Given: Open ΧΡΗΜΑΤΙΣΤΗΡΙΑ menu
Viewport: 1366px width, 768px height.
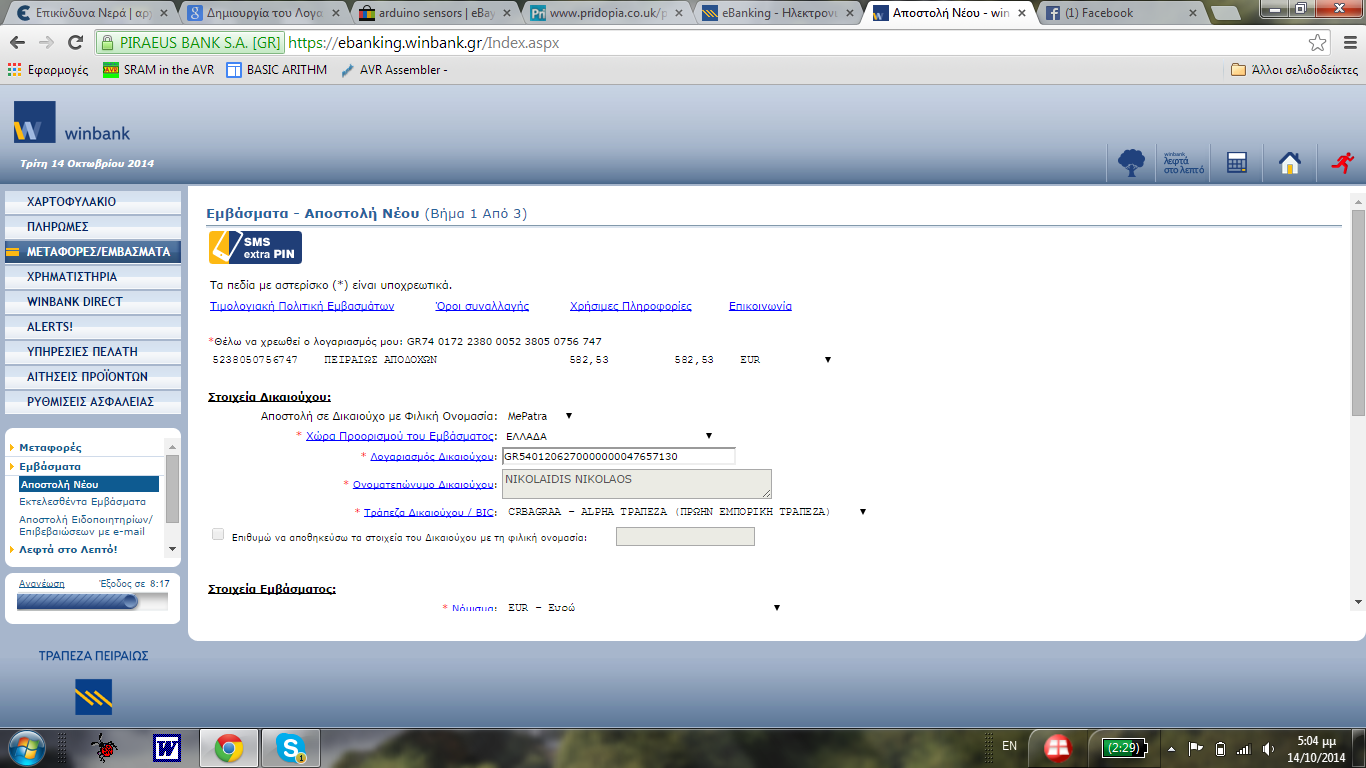Looking at the screenshot, I should (x=93, y=276).
